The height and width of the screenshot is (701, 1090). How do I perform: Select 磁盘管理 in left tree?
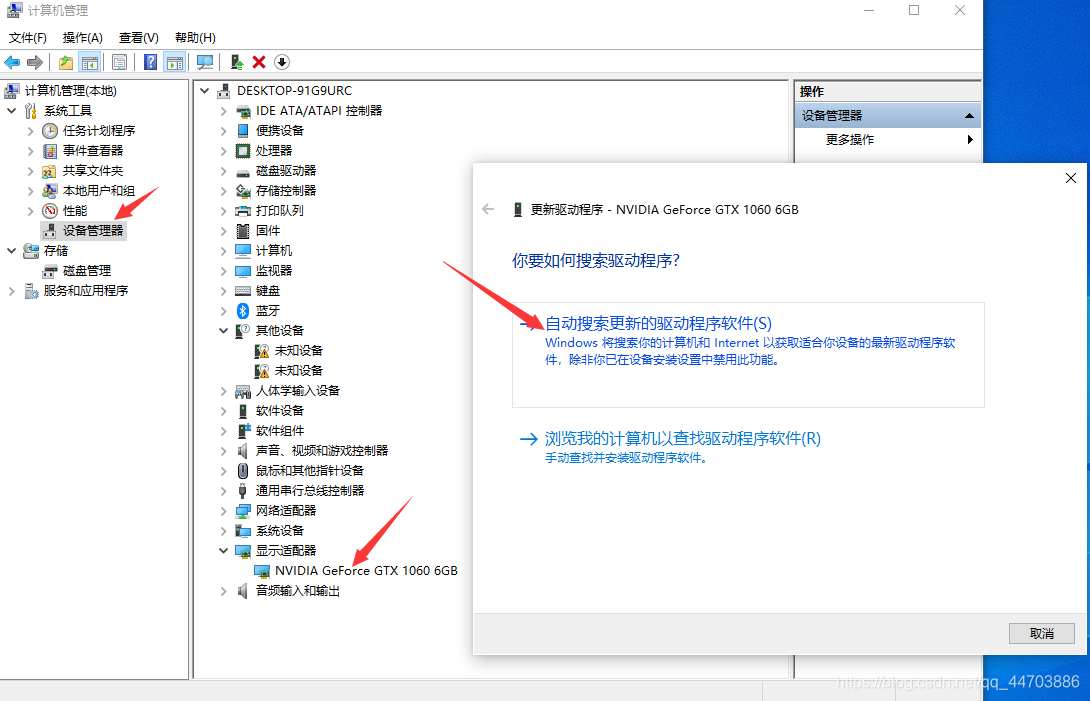tap(87, 271)
